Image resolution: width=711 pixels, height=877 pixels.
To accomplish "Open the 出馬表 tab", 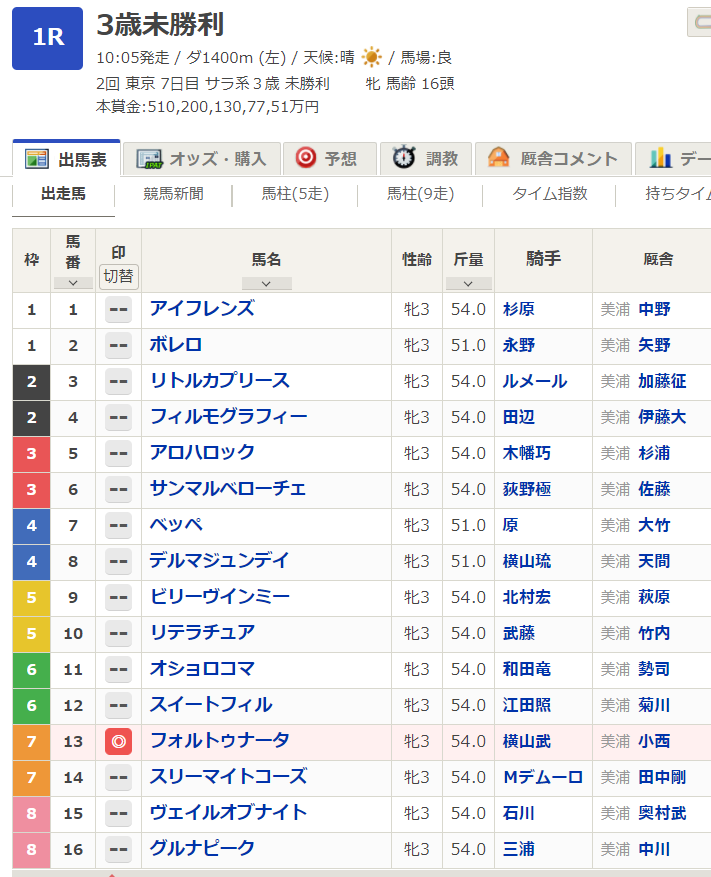I will click(x=67, y=158).
